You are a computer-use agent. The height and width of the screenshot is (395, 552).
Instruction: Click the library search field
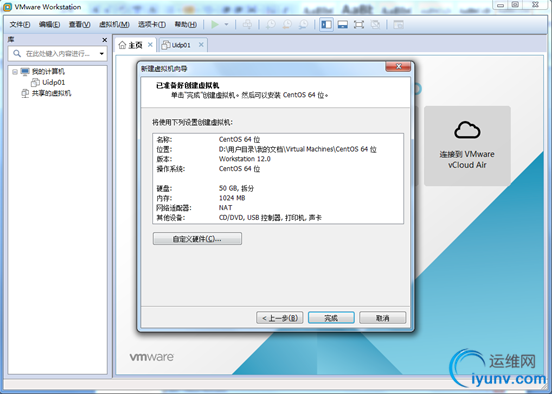(x=57, y=54)
